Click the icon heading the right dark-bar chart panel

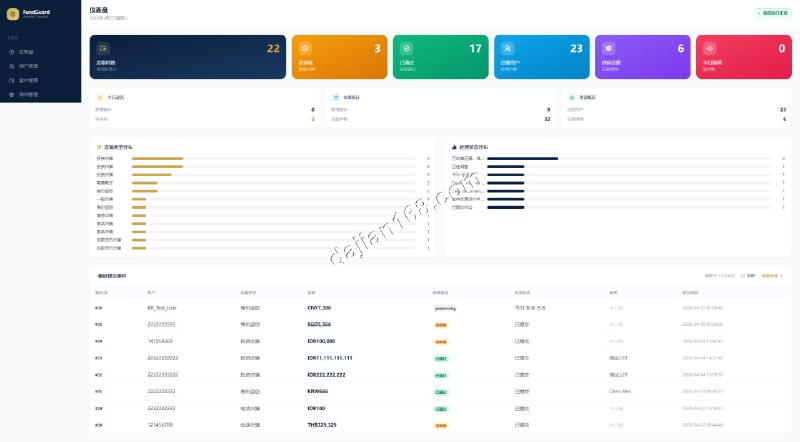[452, 147]
